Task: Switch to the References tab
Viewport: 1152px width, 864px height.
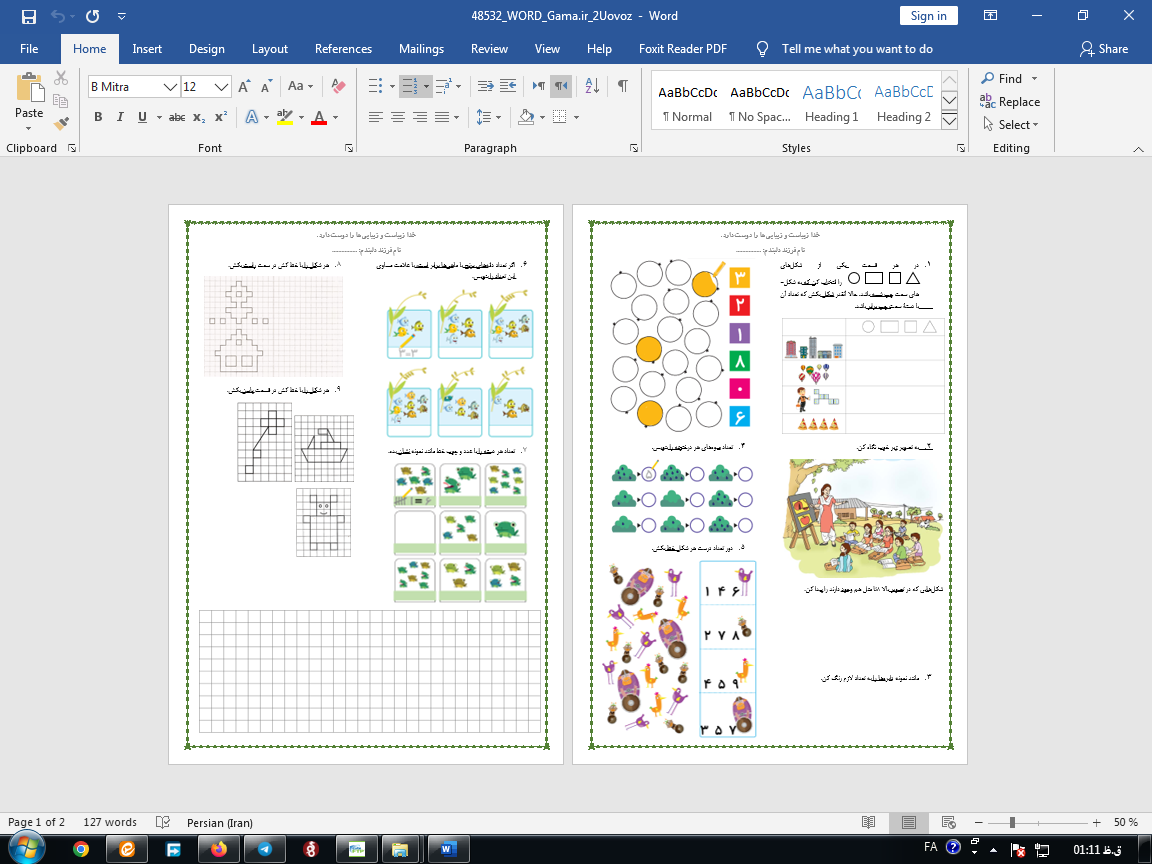Action: [345, 49]
